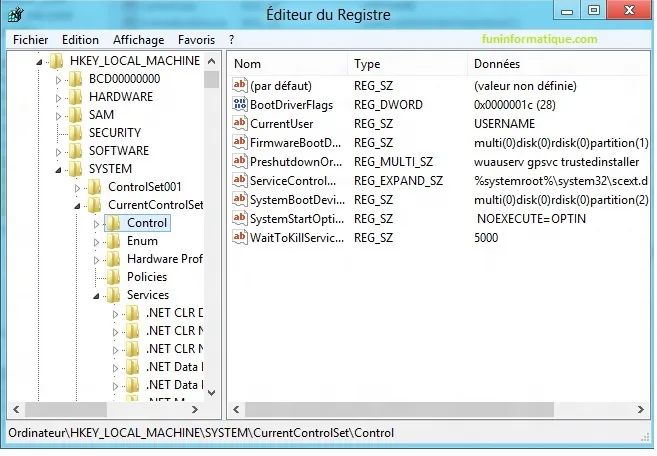Collapse the SYSTEM key arrow

click(x=58, y=170)
